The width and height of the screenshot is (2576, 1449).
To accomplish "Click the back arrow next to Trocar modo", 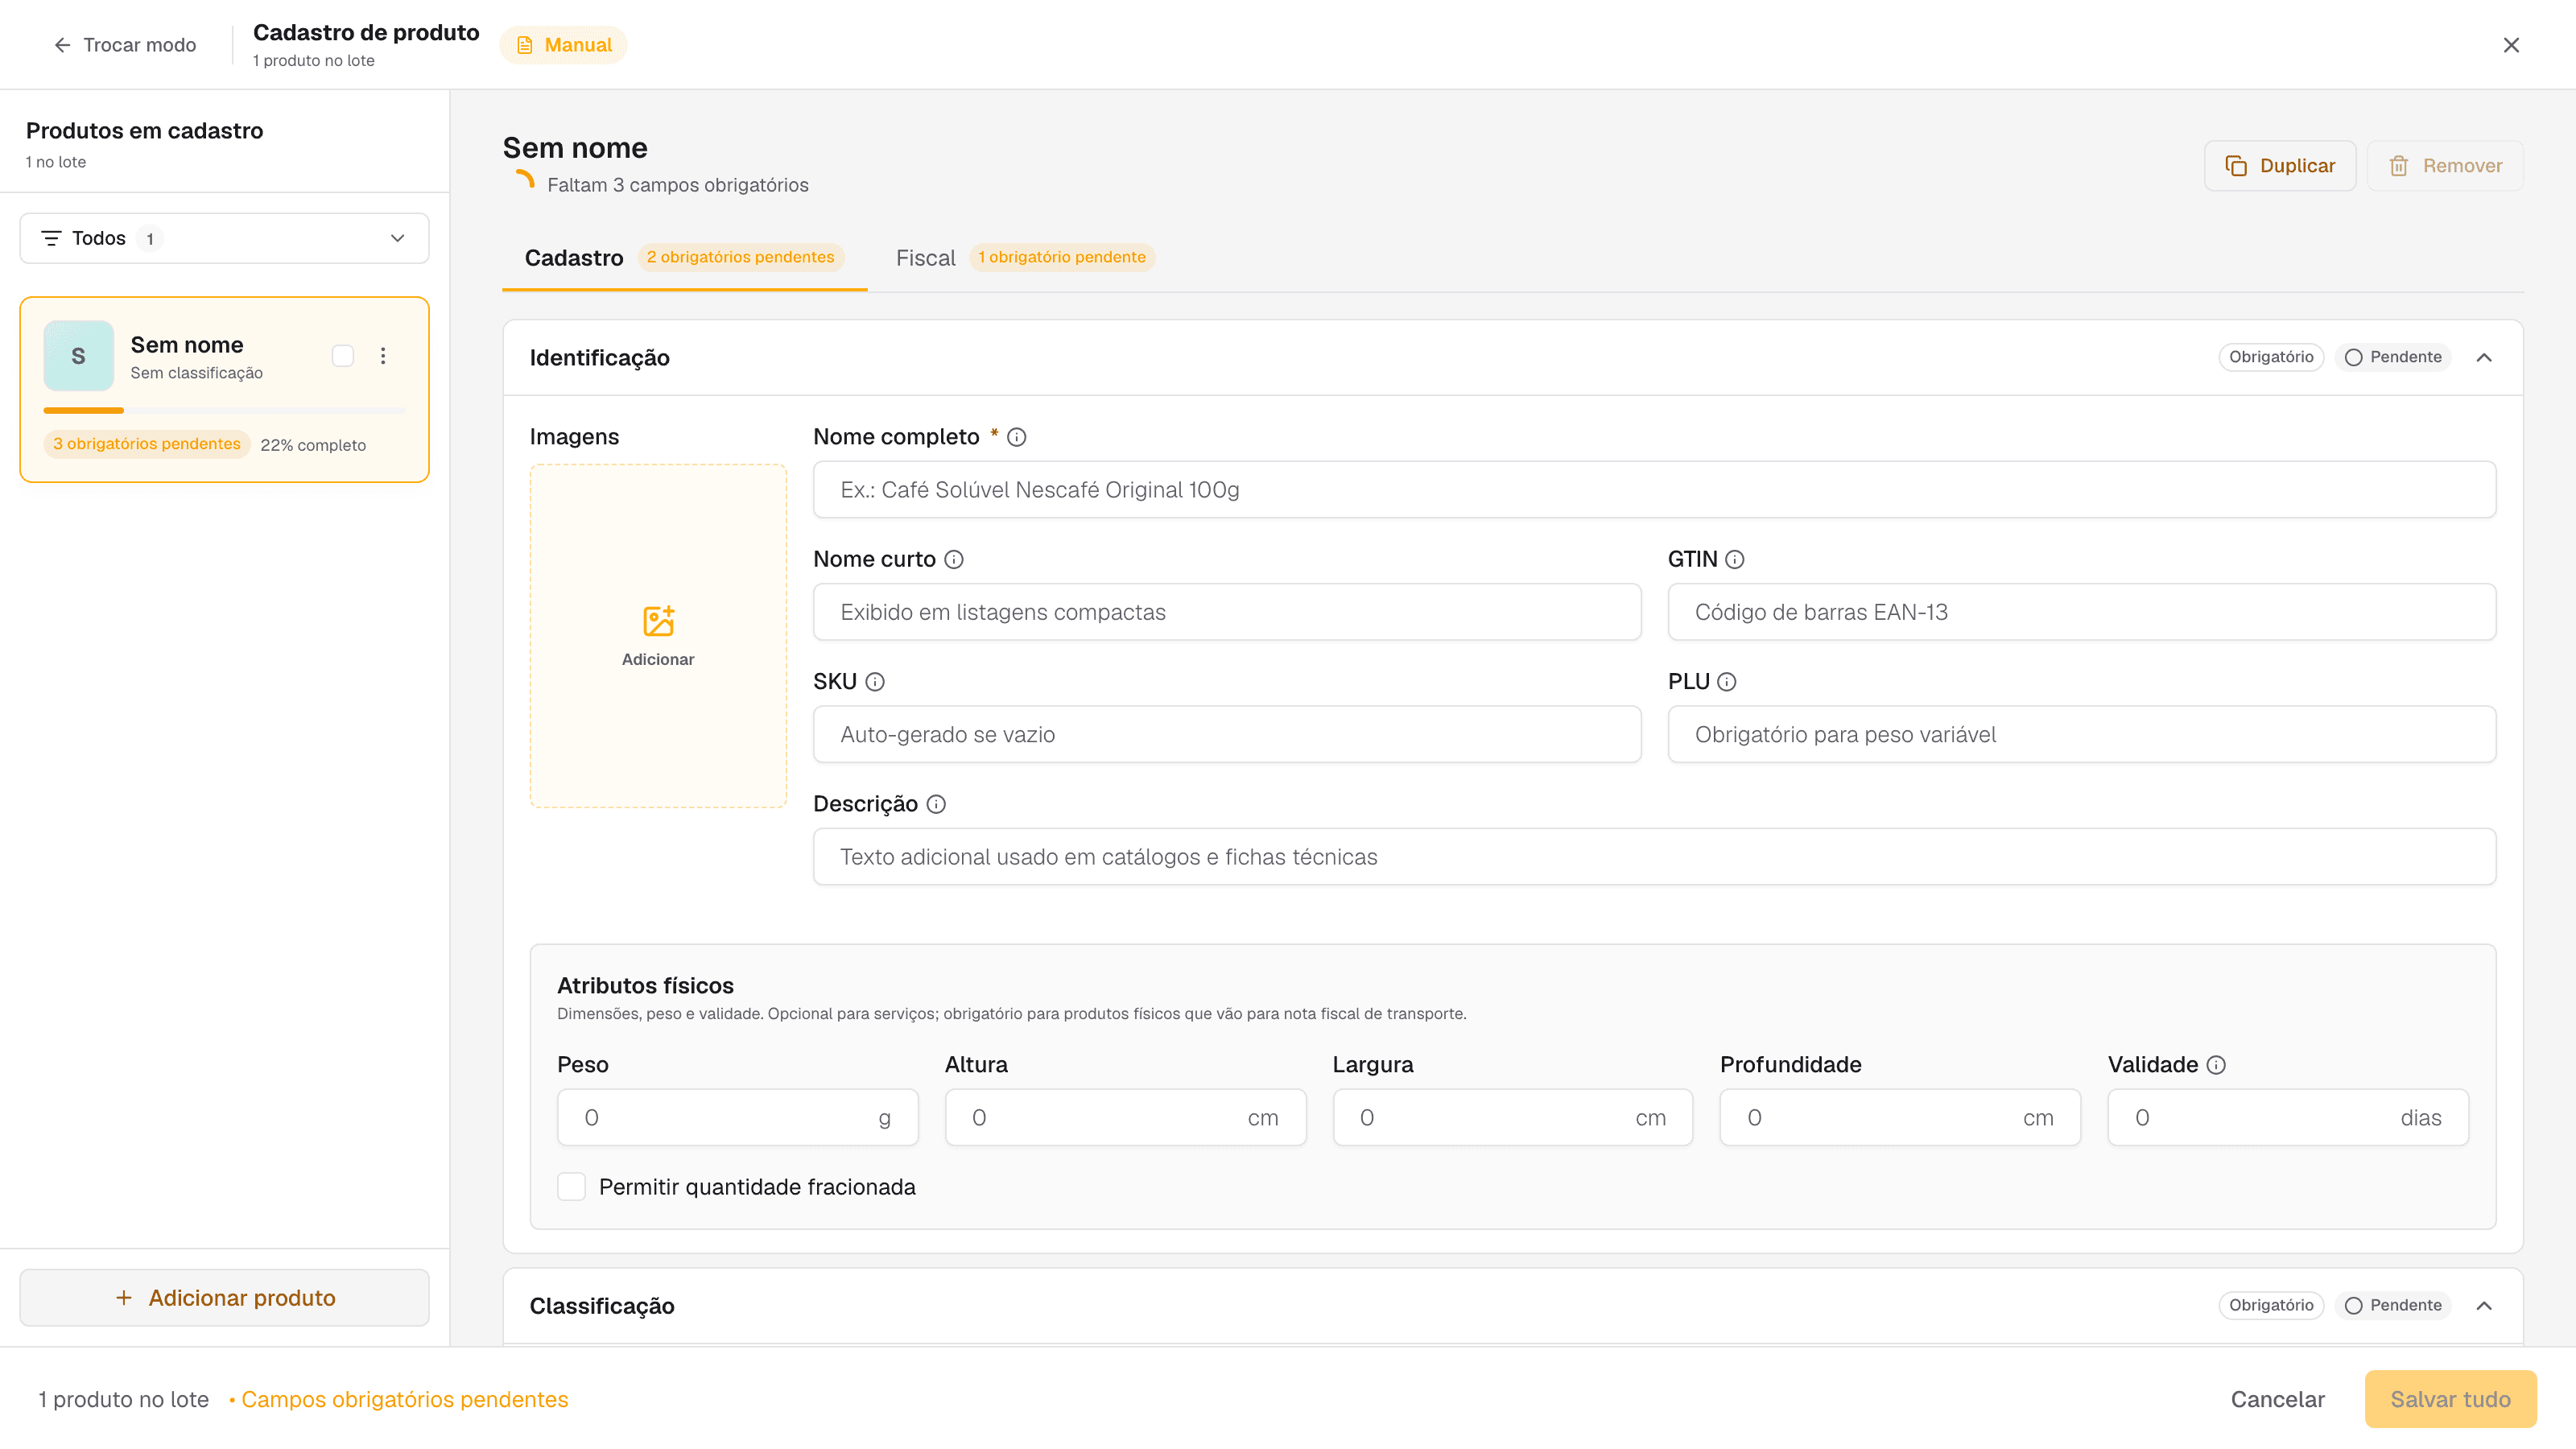I will click(62, 45).
